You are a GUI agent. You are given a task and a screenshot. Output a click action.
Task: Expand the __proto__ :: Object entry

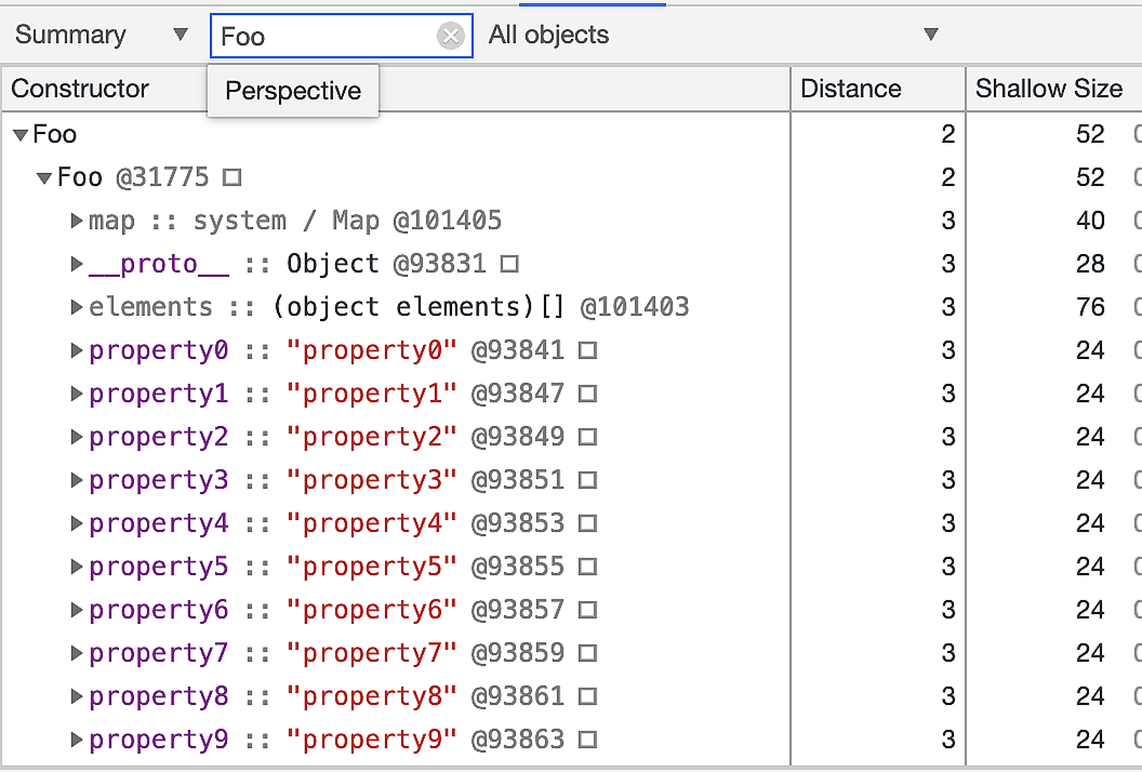(77, 264)
